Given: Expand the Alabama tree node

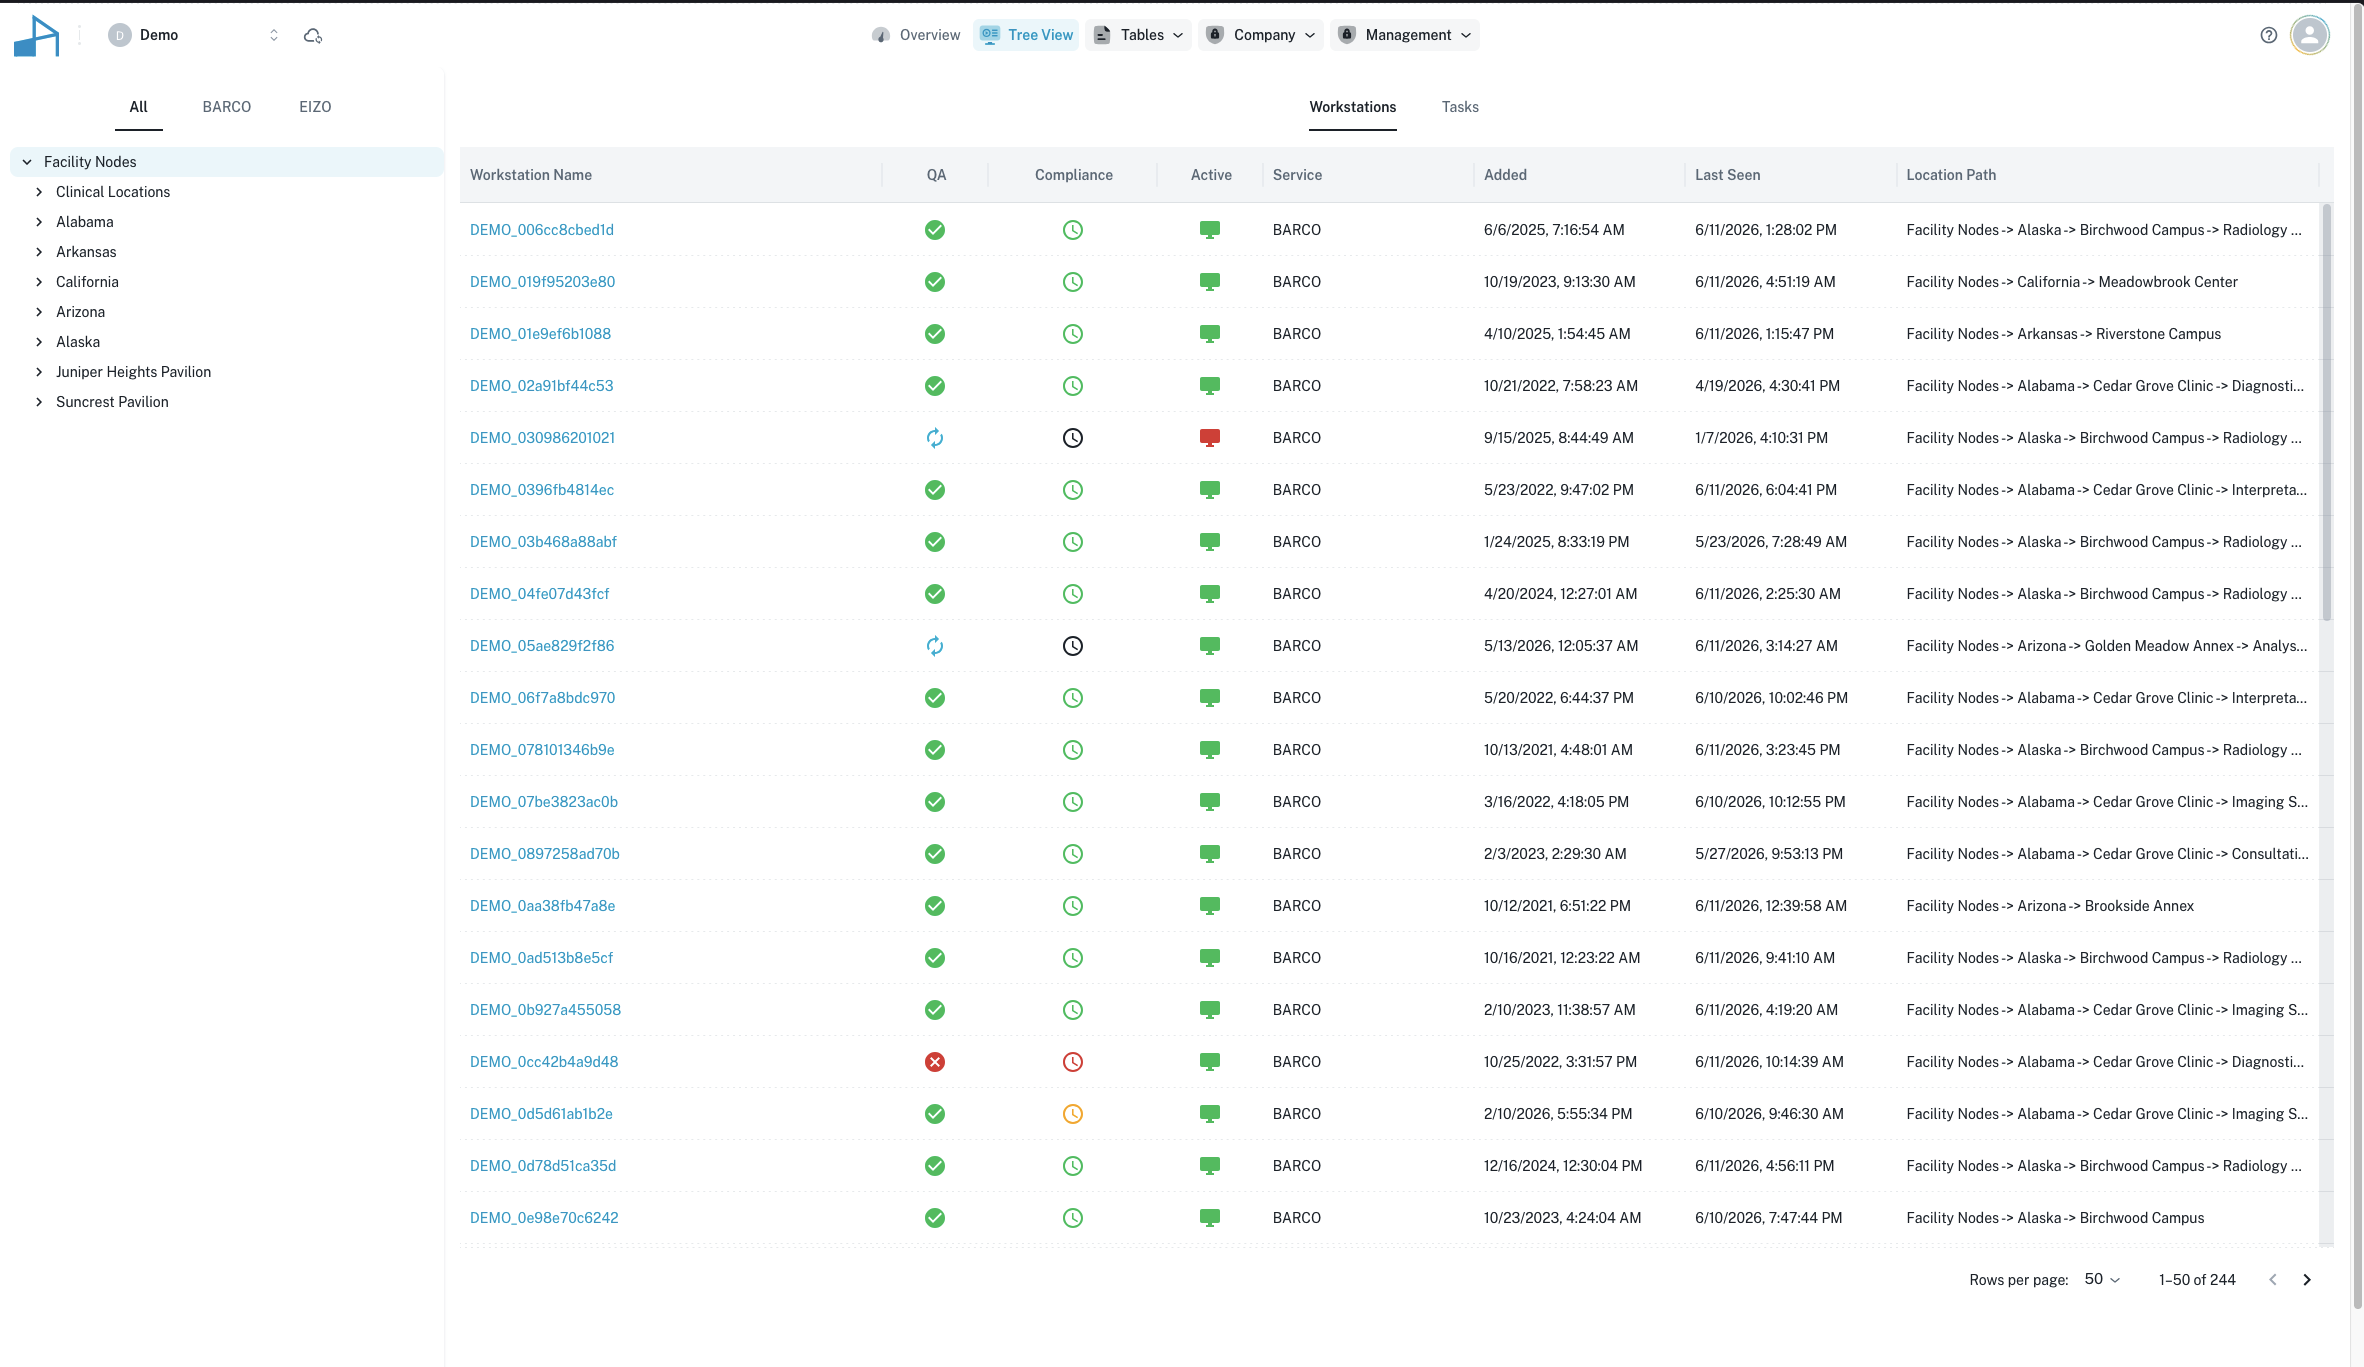Looking at the screenshot, I should [39, 222].
